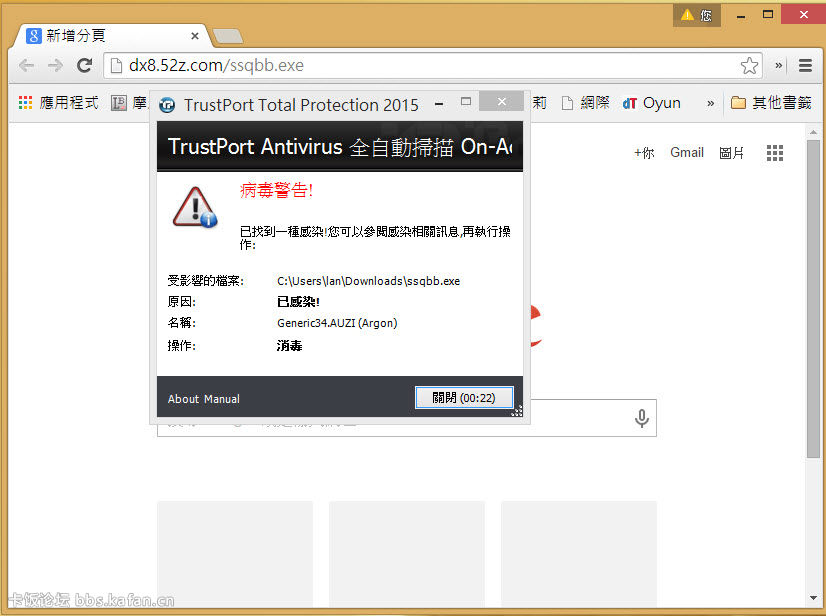Click the scrollbar down arrow

[x=813, y=598]
